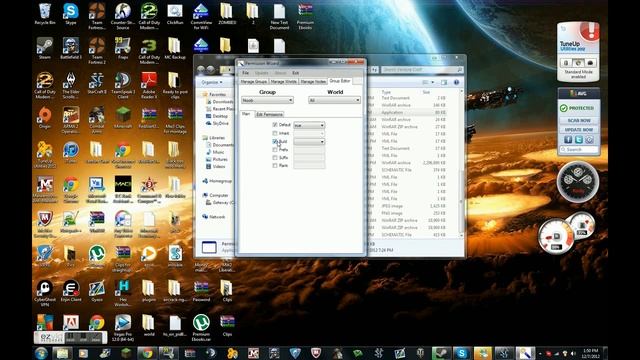Click the Prefix text field
The image size is (640, 360).
[x=309, y=150]
